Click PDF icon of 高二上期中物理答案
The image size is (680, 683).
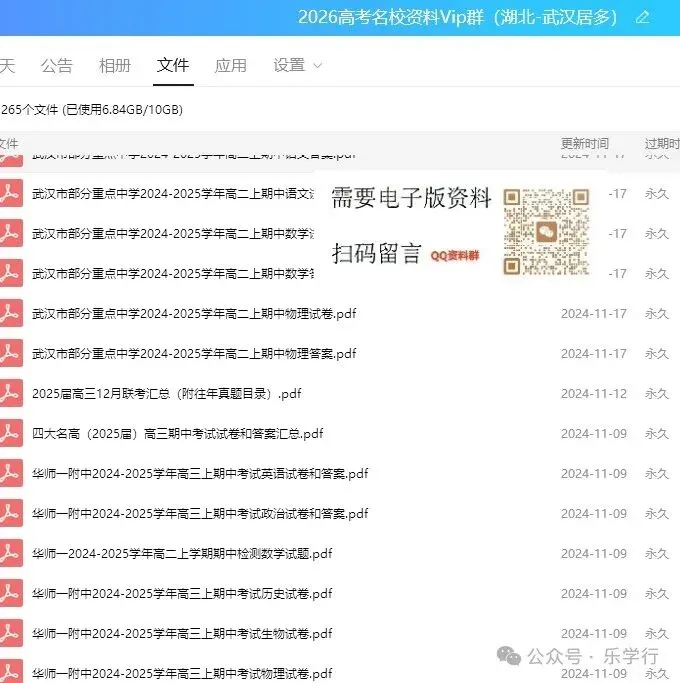(10, 353)
